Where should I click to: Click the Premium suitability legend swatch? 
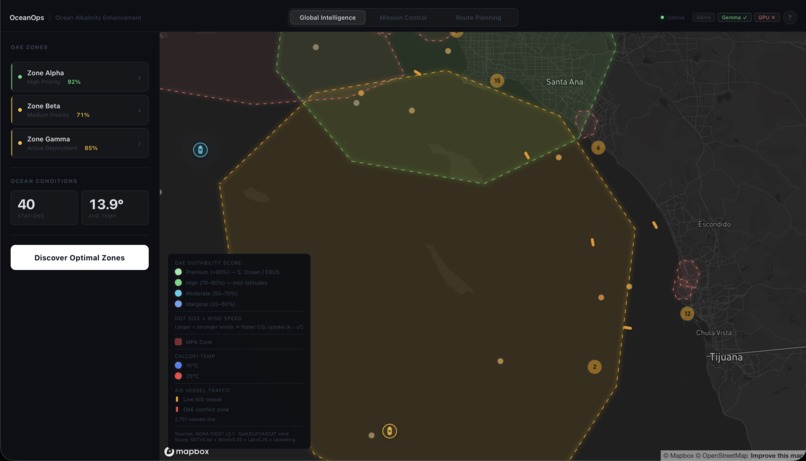(x=178, y=272)
